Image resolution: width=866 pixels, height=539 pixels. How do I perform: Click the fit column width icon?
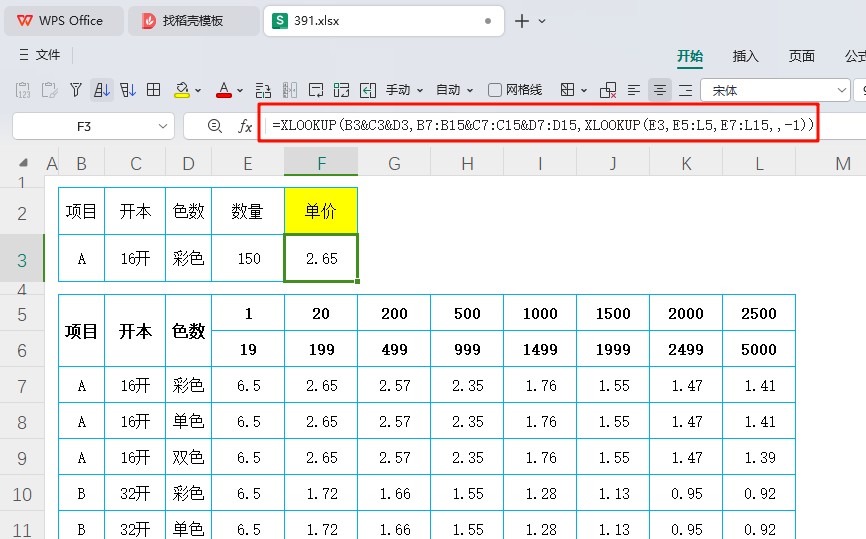pyautogui.click(x=368, y=90)
